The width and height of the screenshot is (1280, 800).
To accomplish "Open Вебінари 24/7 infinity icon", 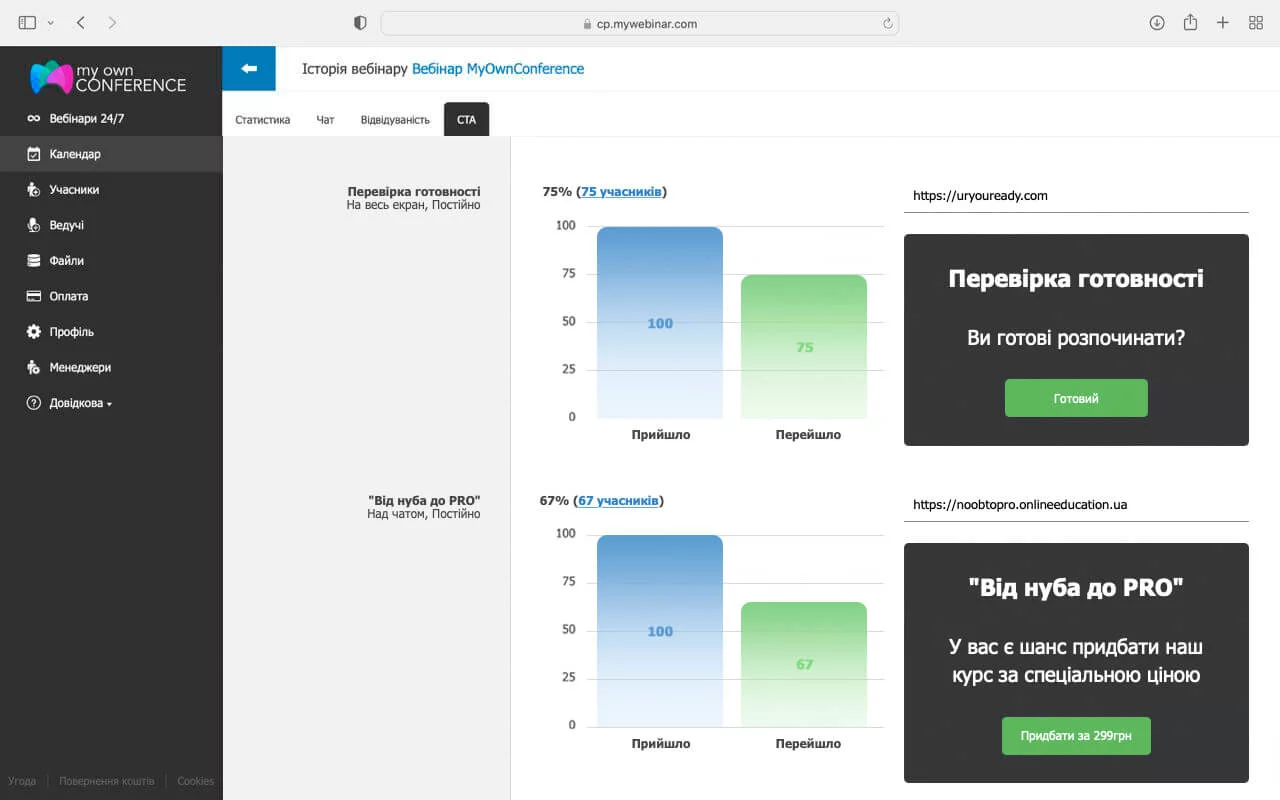I will [33, 119].
